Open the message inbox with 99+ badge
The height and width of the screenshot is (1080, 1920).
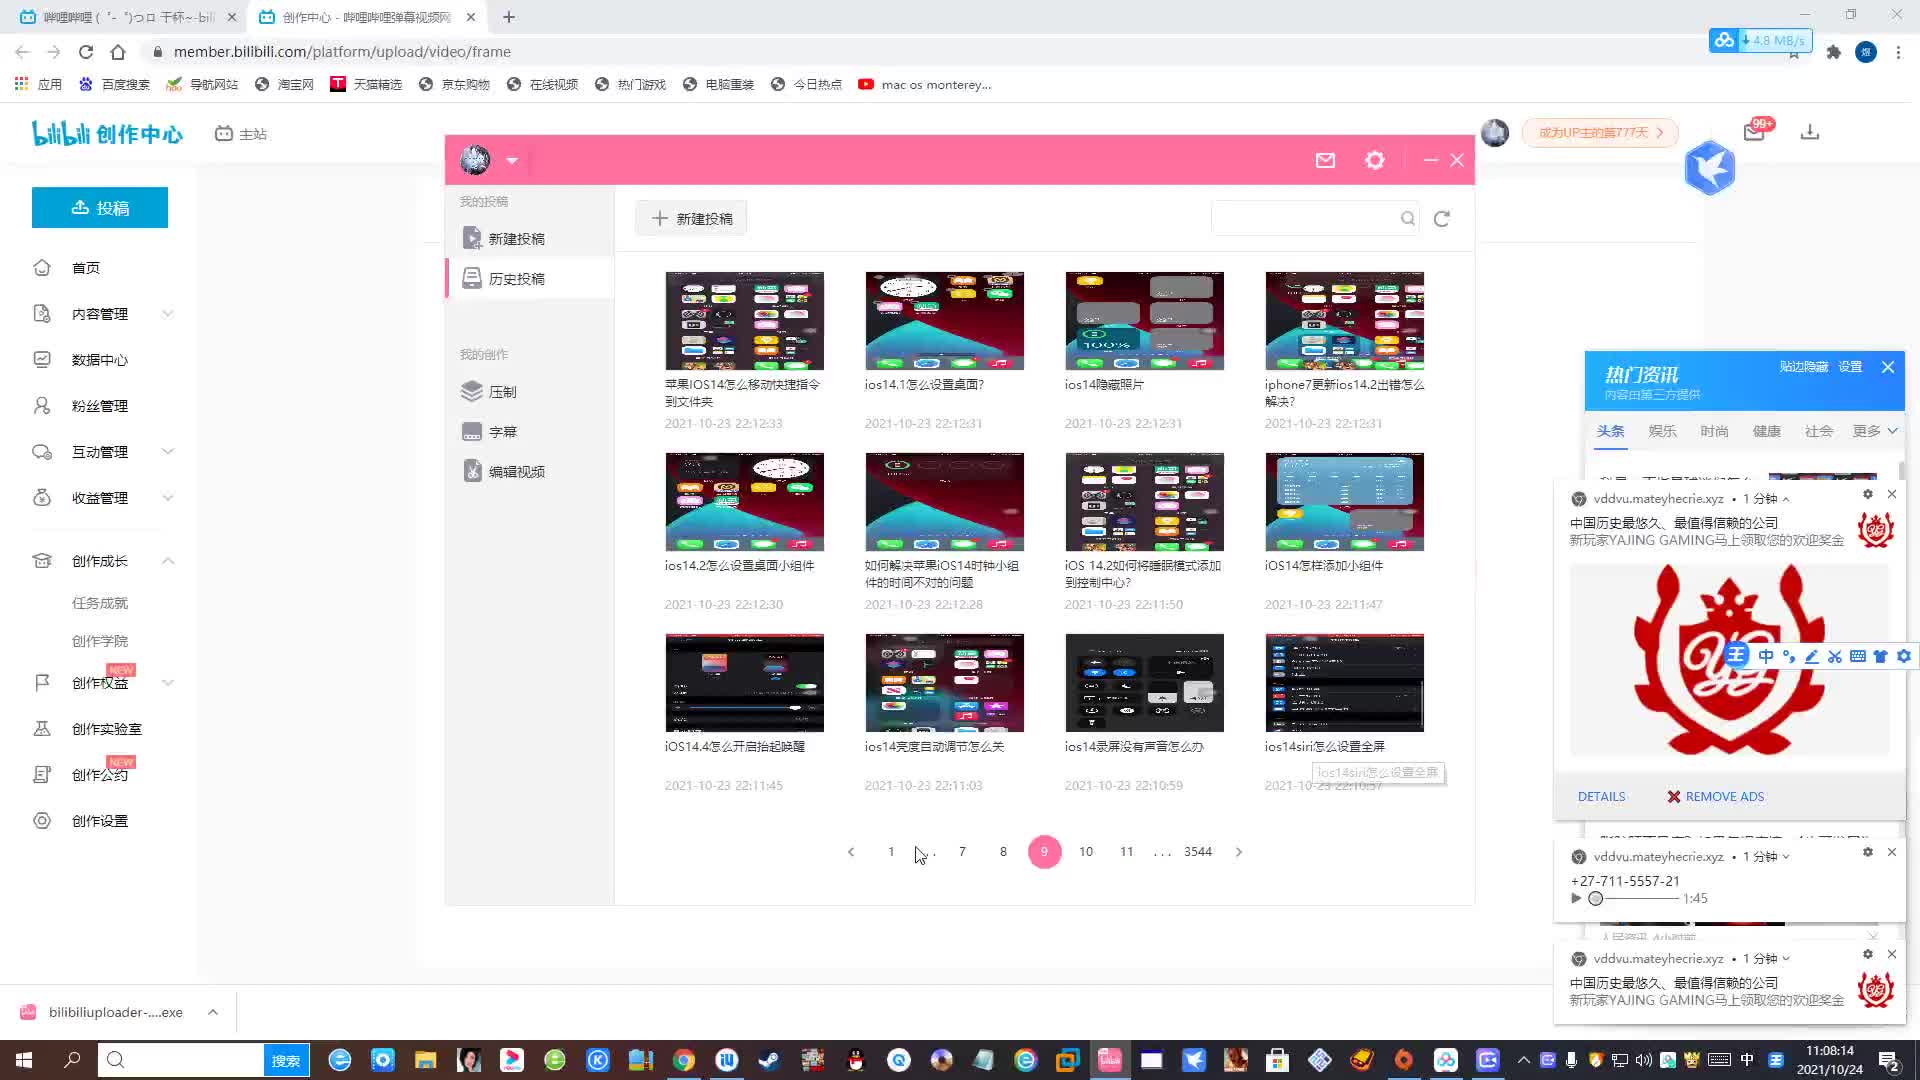coord(1754,132)
